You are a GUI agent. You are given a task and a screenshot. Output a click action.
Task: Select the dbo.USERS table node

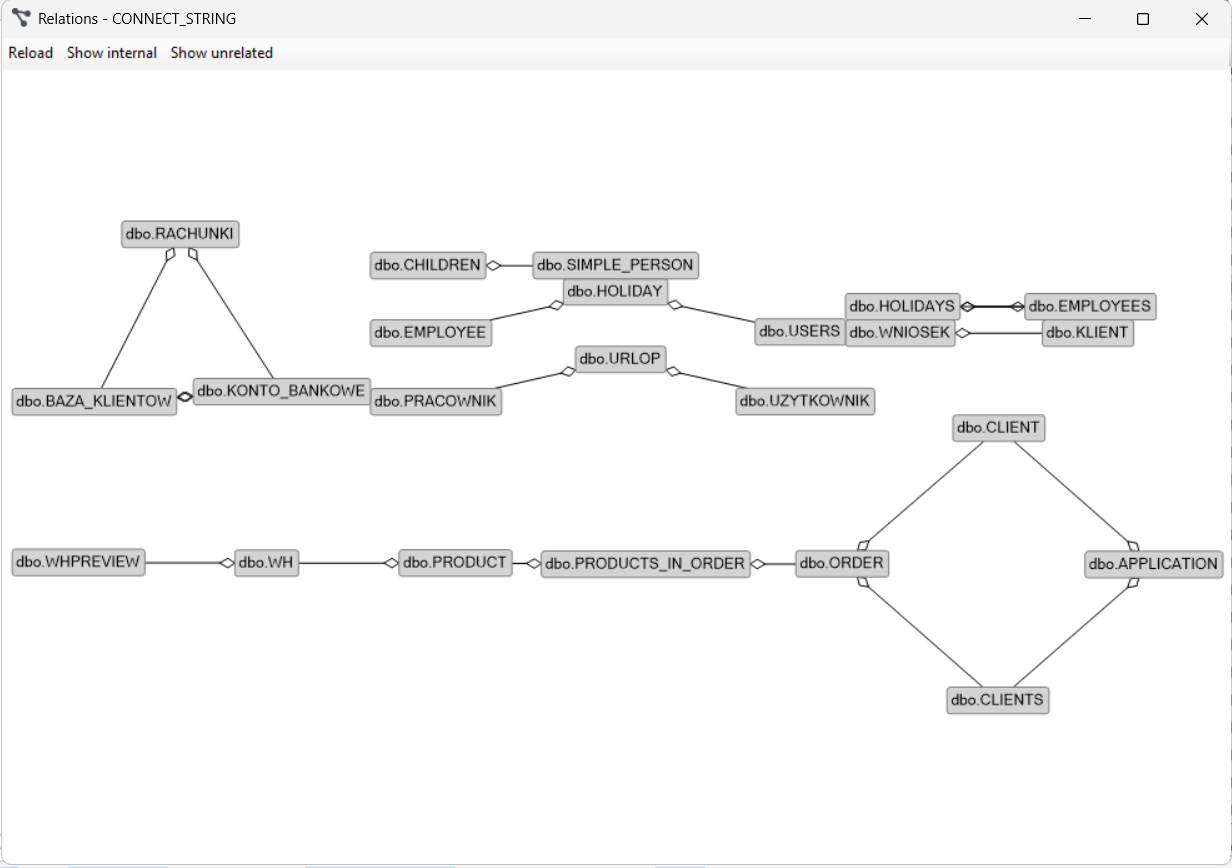(x=800, y=331)
